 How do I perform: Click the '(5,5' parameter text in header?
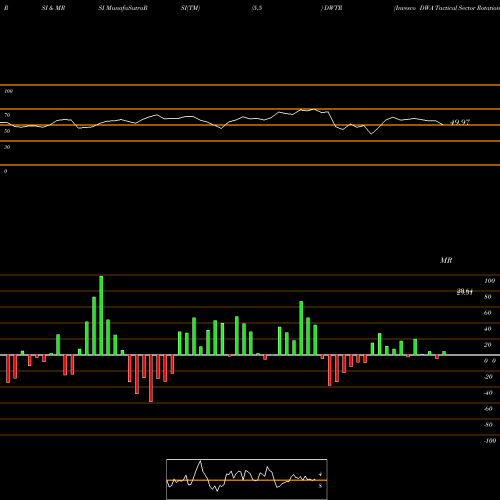[257, 8]
